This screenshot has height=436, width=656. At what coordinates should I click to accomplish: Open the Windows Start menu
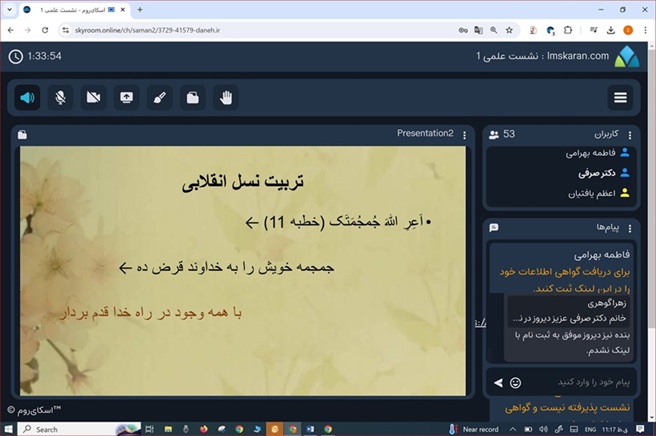pos(8,429)
